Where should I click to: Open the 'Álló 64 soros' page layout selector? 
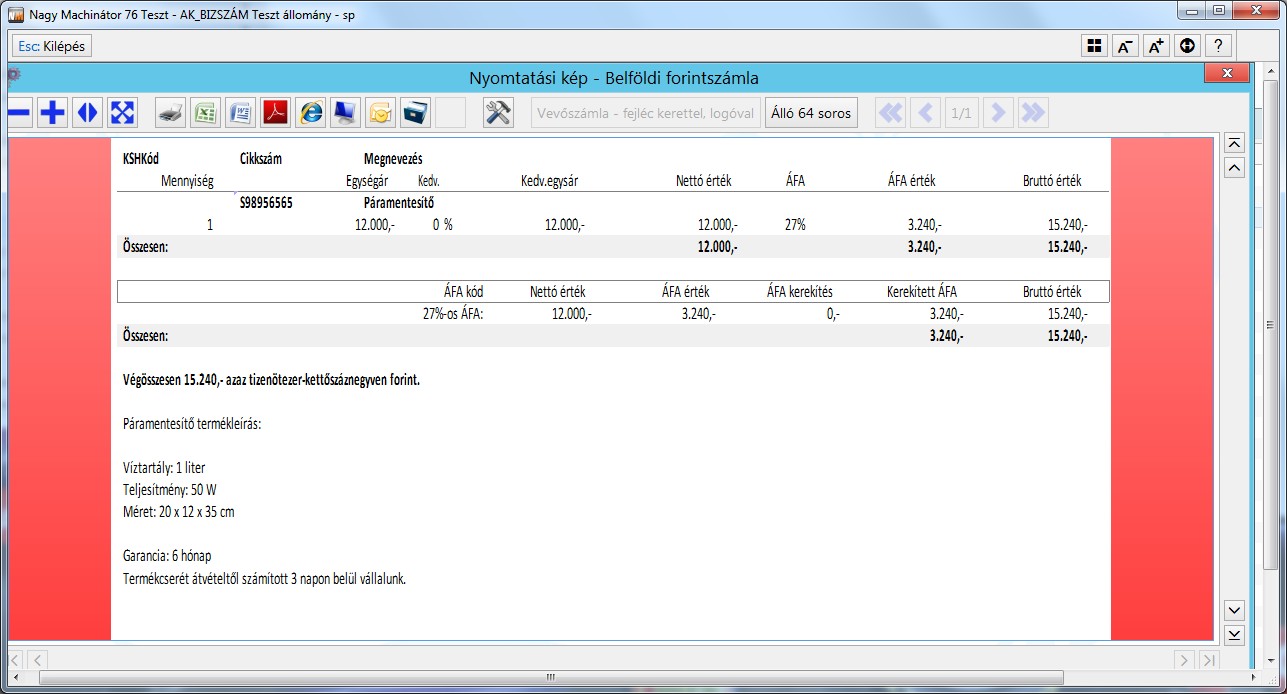(811, 113)
